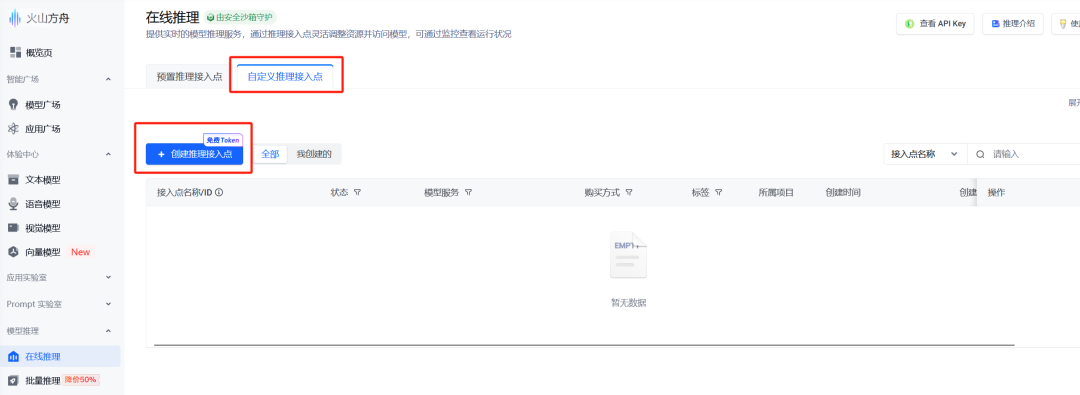
Task: Click the 批量推理 icon
Action: [13, 381]
